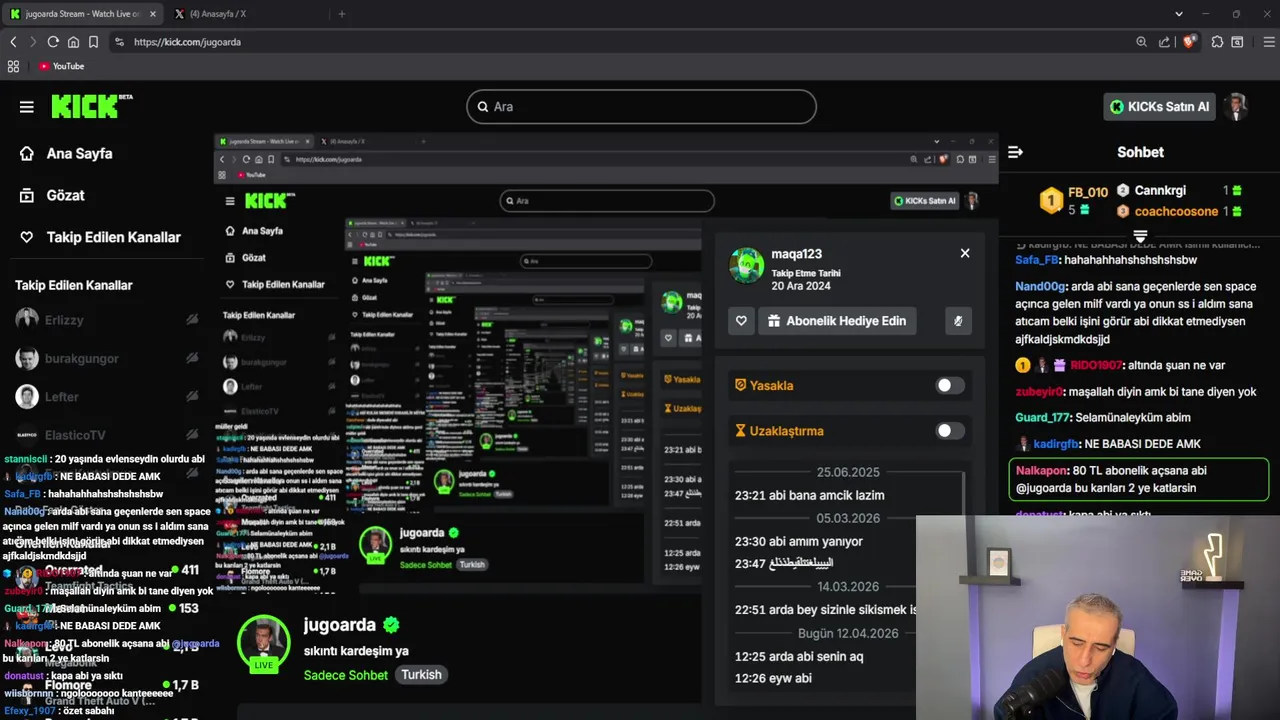Reload the kick.com page
The width and height of the screenshot is (1280, 720).
53,42
